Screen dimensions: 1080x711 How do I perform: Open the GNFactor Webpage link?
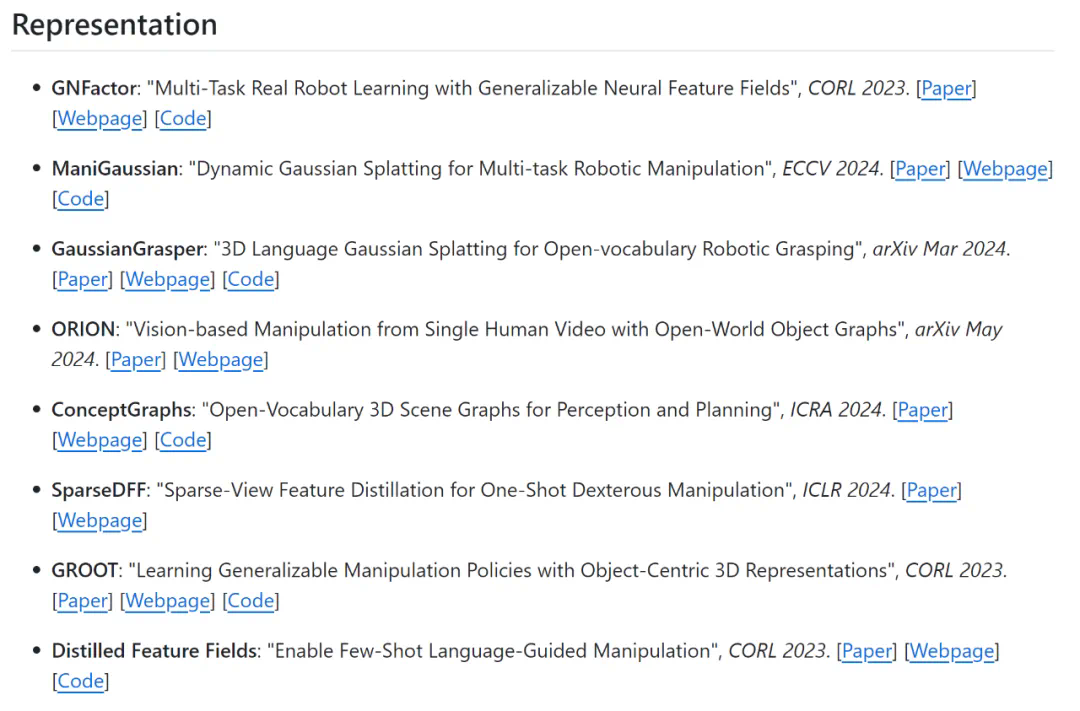[100, 119]
